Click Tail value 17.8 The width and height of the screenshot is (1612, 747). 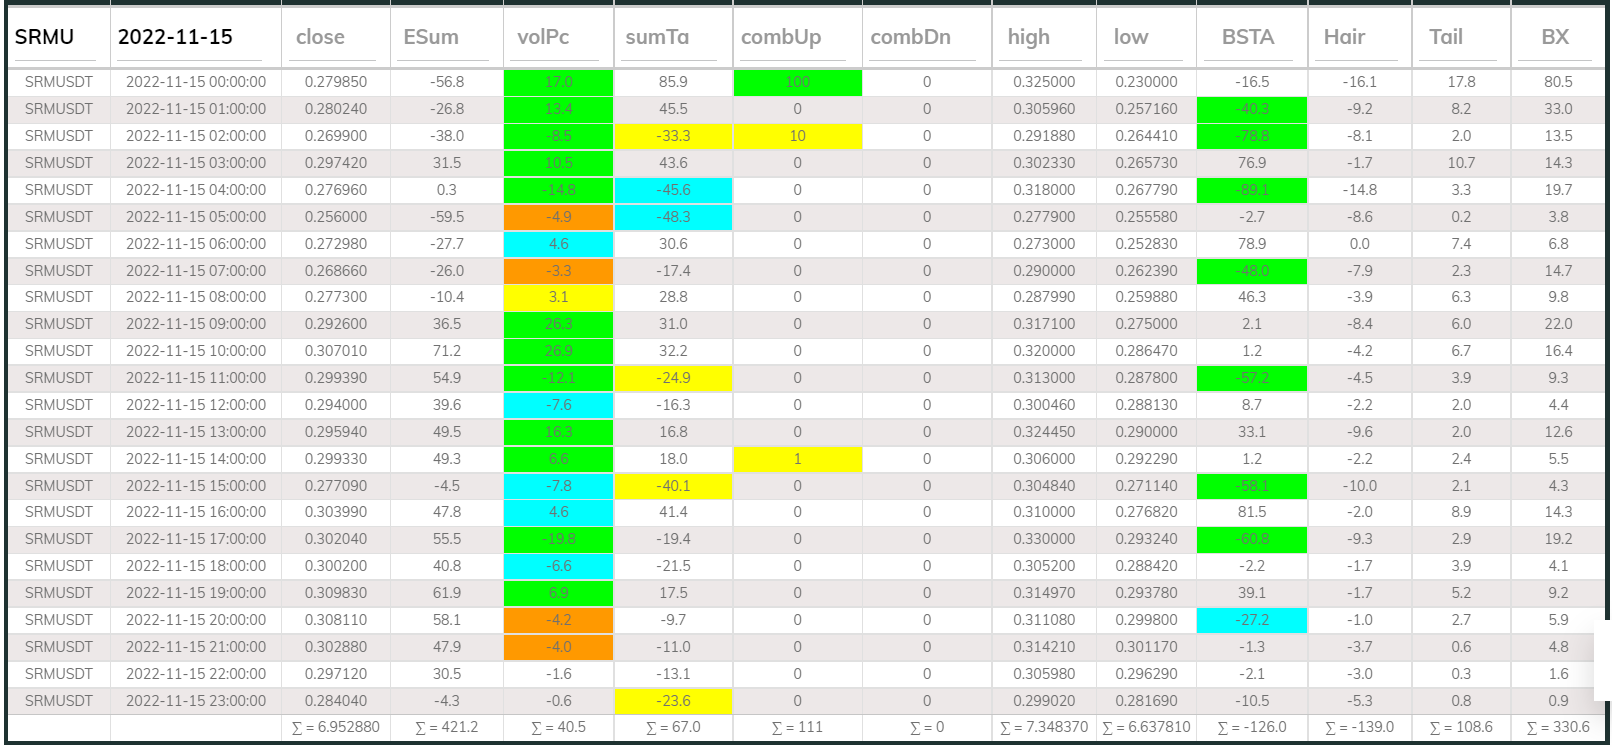tap(1461, 82)
